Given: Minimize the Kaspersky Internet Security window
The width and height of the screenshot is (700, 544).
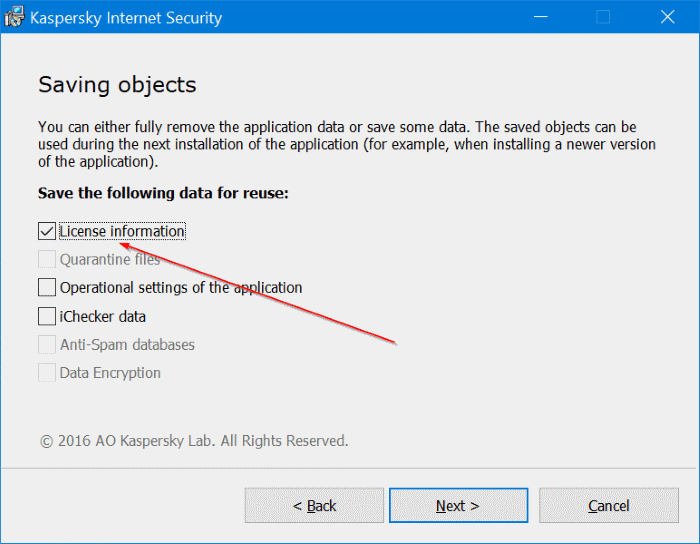Looking at the screenshot, I should [540, 18].
